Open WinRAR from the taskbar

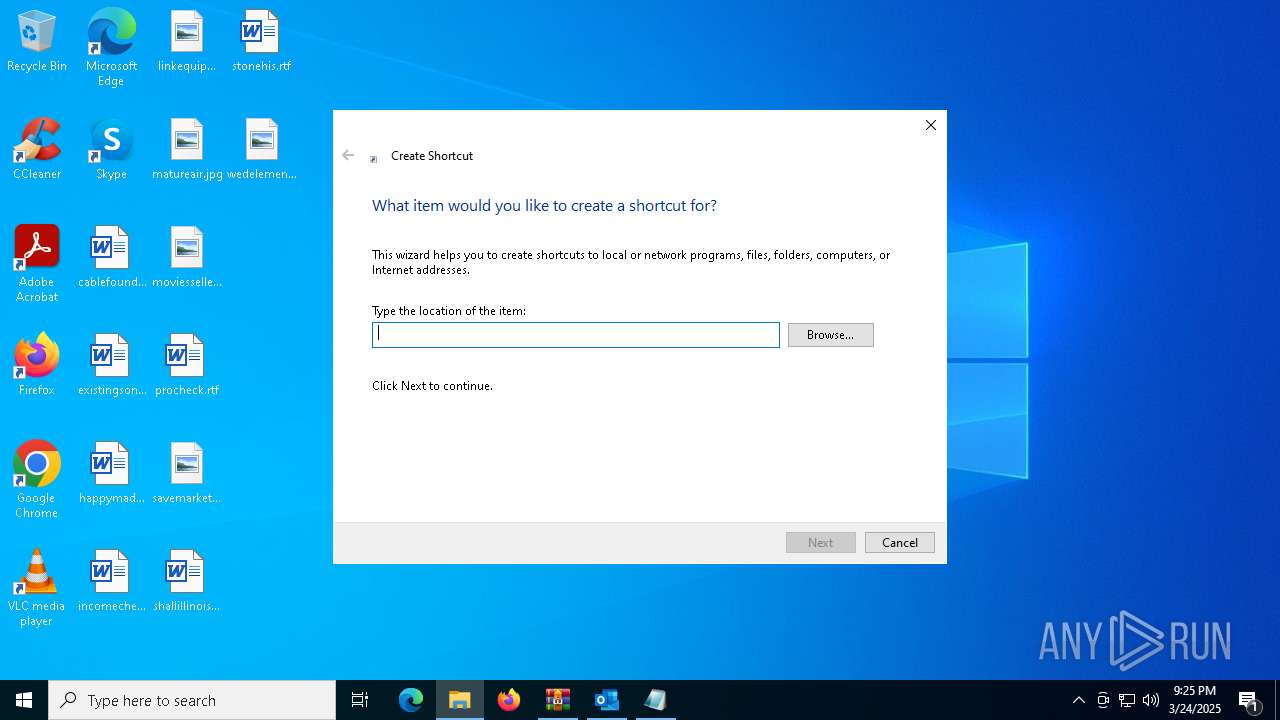coord(558,700)
